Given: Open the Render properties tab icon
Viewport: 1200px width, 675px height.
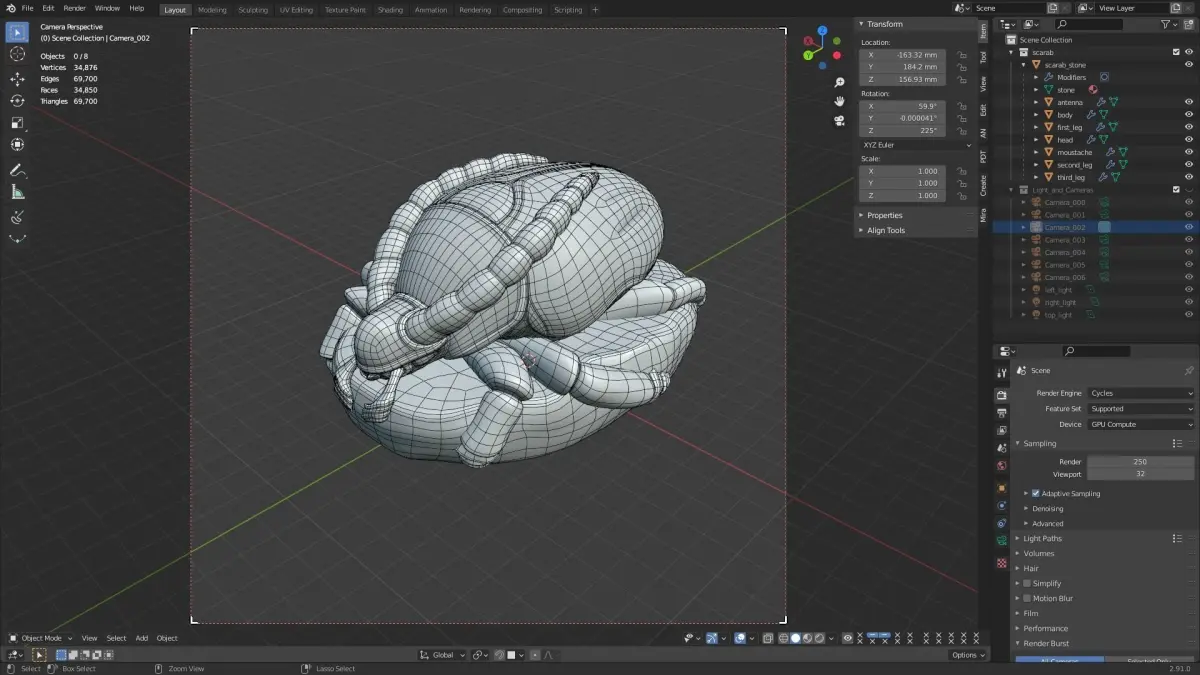Looking at the screenshot, I should click(1002, 395).
